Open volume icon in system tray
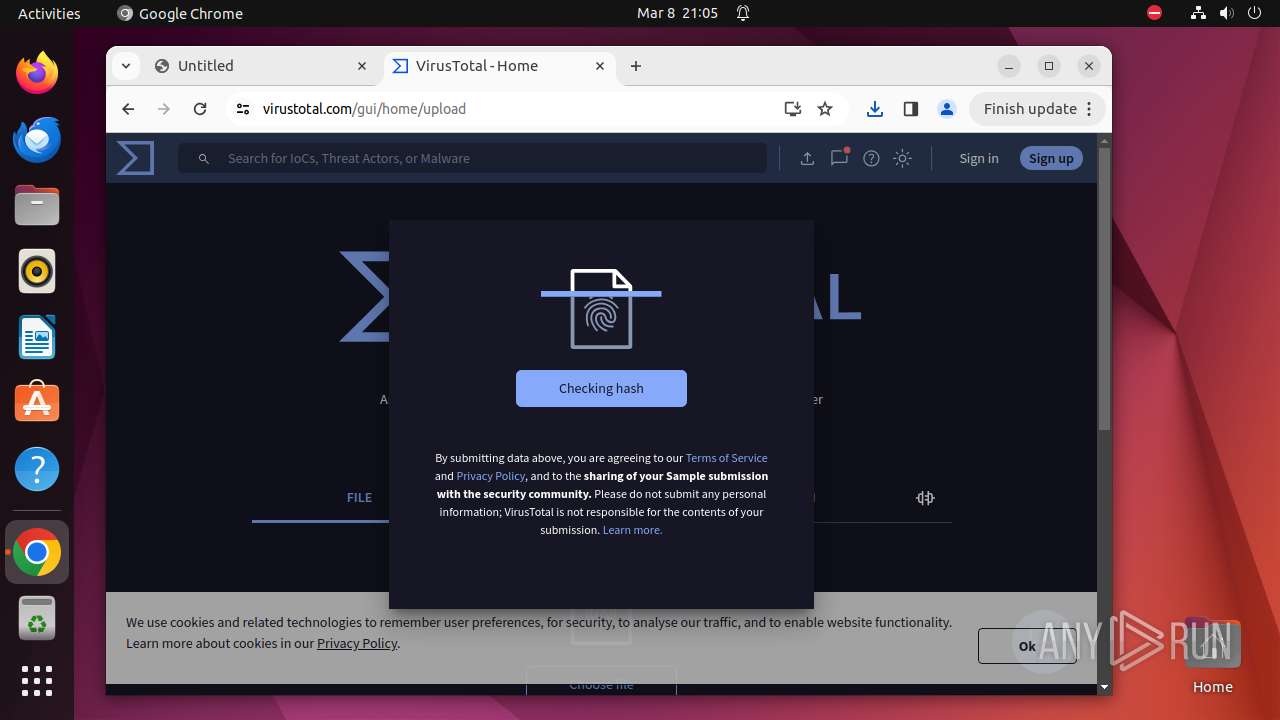1280x720 pixels. (1226, 13)
